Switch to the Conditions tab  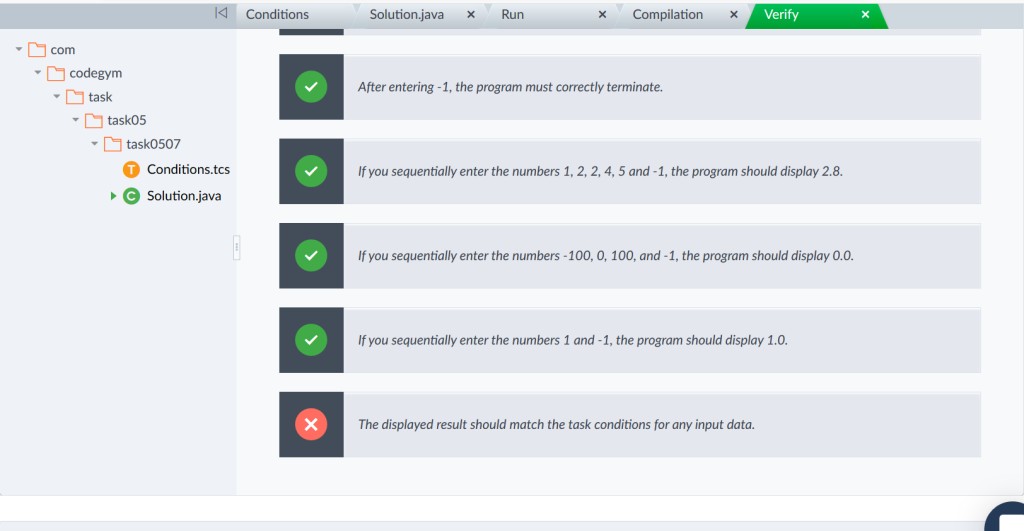click(278, 14)
